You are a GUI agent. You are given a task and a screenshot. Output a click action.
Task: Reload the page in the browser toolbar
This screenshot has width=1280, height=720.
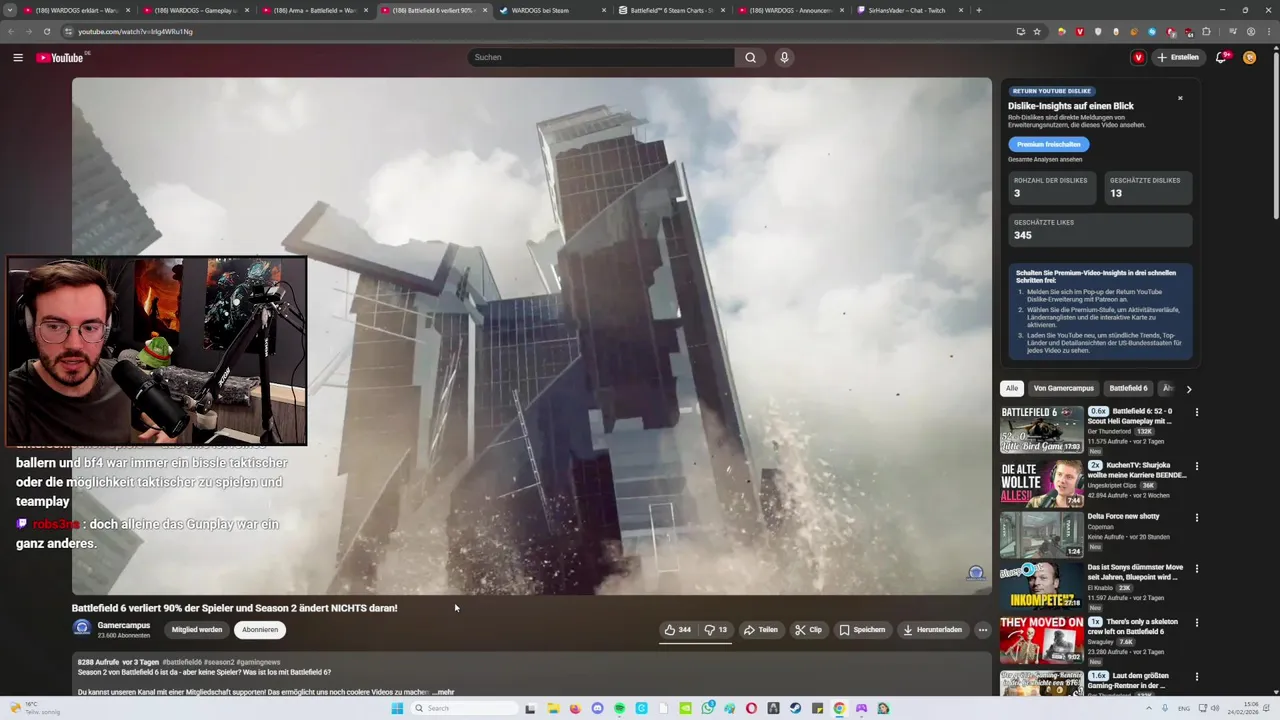coord(46,31)
